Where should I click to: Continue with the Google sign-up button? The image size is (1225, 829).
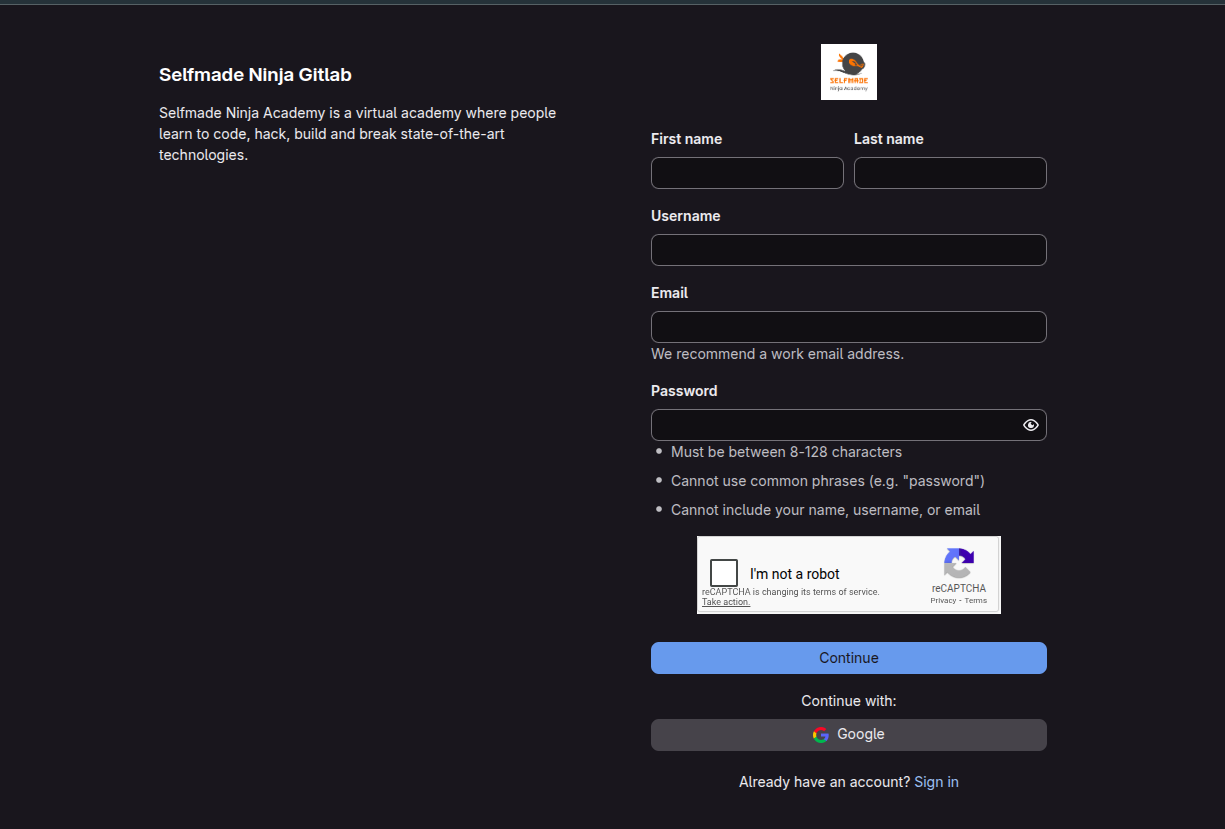click(x=848, y=735)
